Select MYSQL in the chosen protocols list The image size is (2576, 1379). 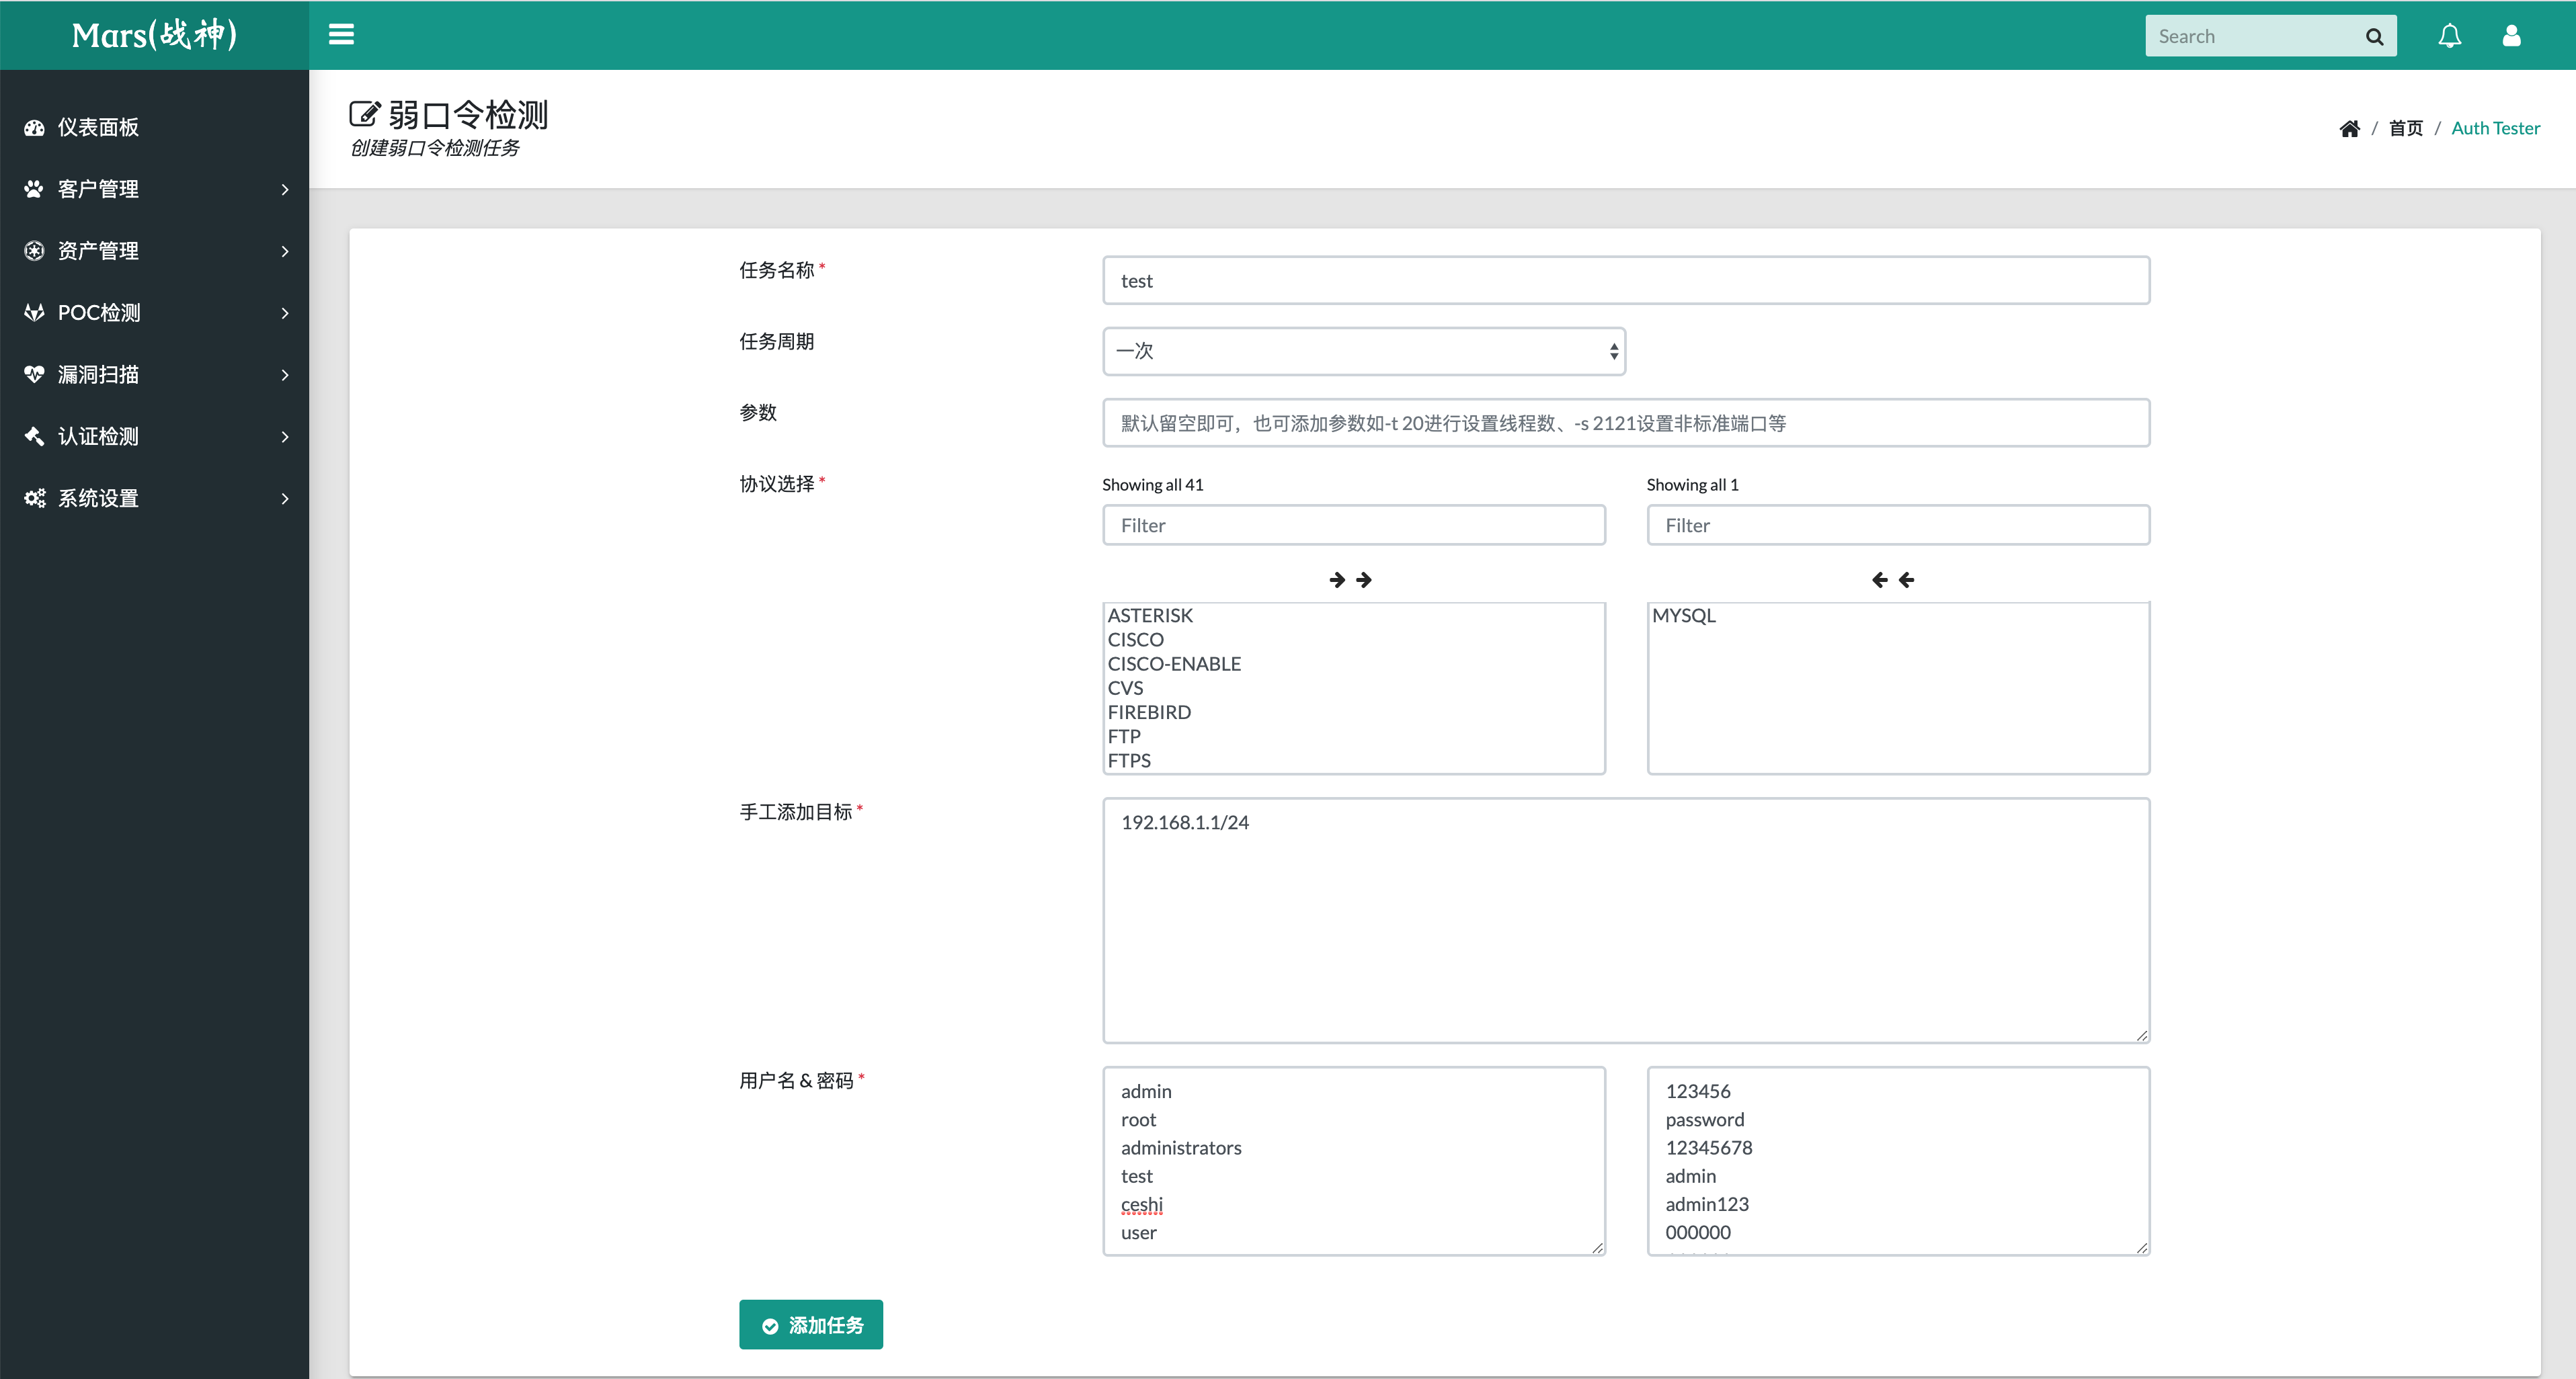click(1683, 616)
